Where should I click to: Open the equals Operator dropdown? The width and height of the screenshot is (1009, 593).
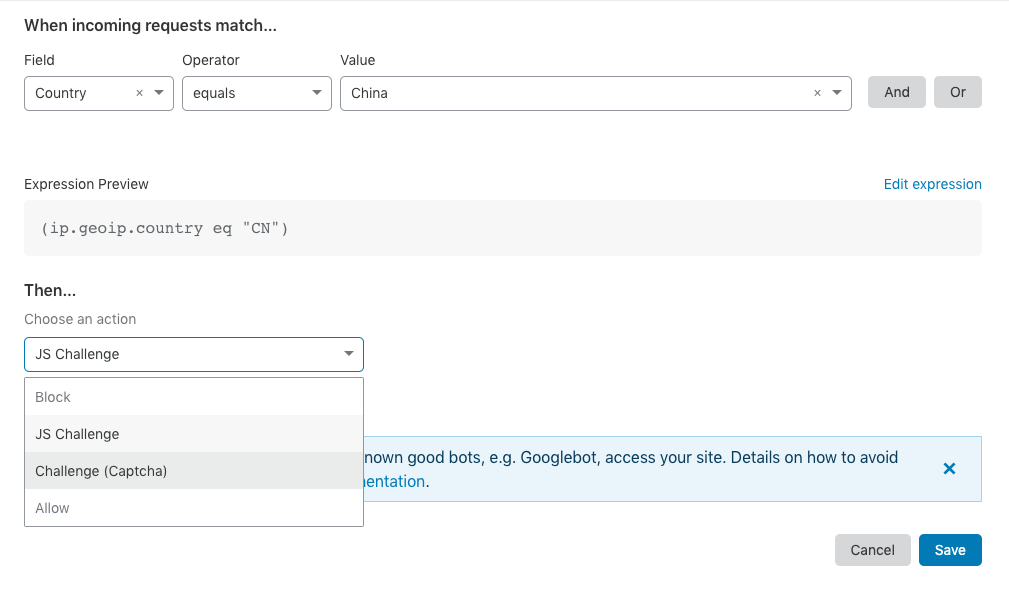(x=257, y=93)
